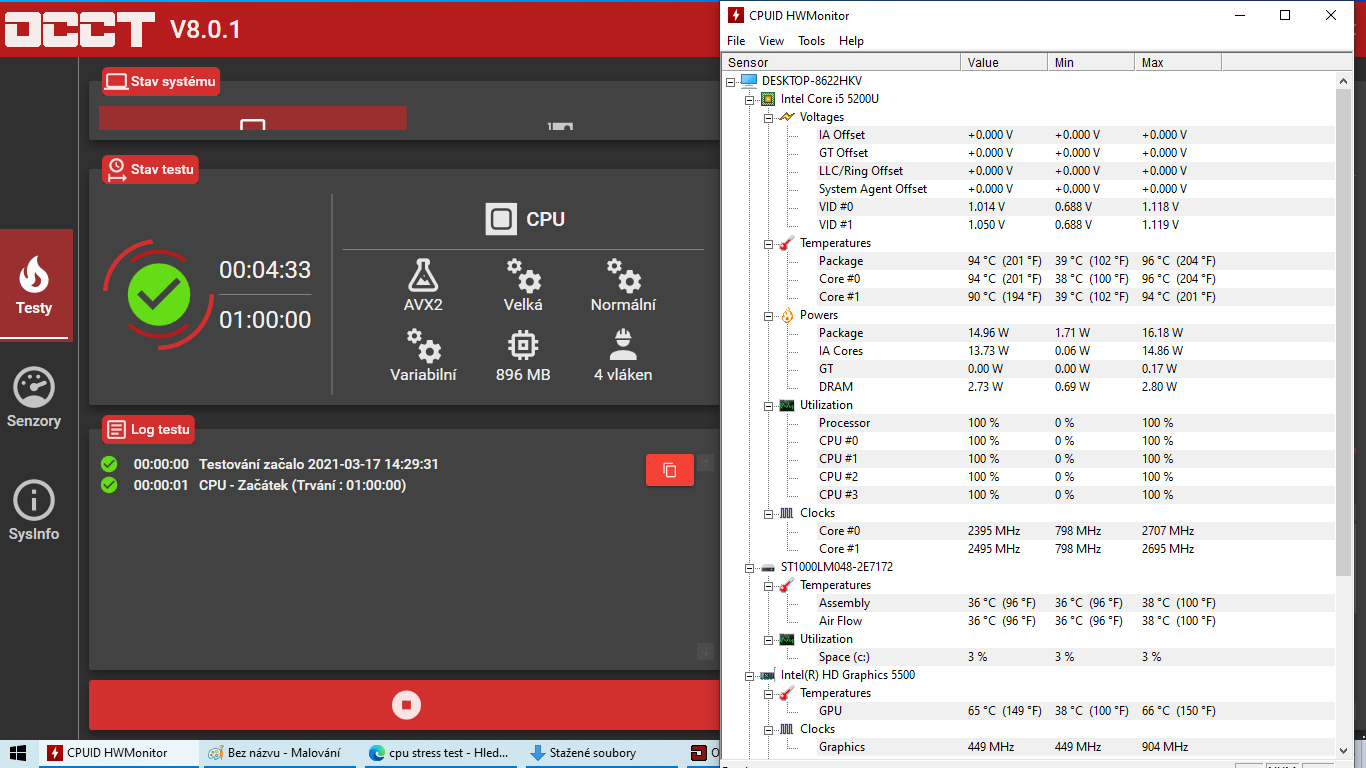Click the Max column header
Screen dimensions: 1366x768
pos(1177,62)
